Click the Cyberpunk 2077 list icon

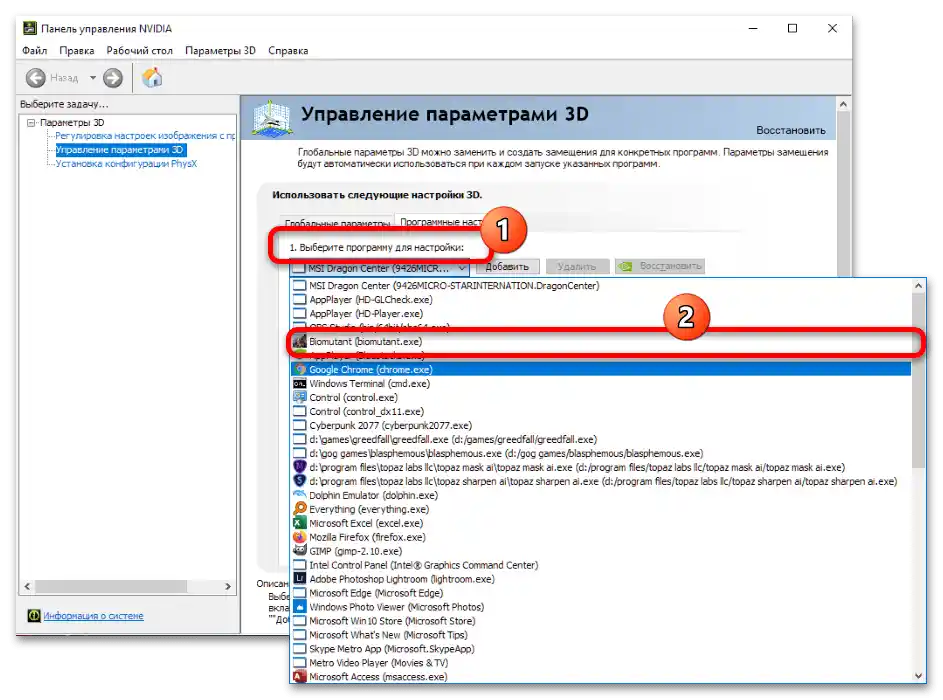point(299,425)
